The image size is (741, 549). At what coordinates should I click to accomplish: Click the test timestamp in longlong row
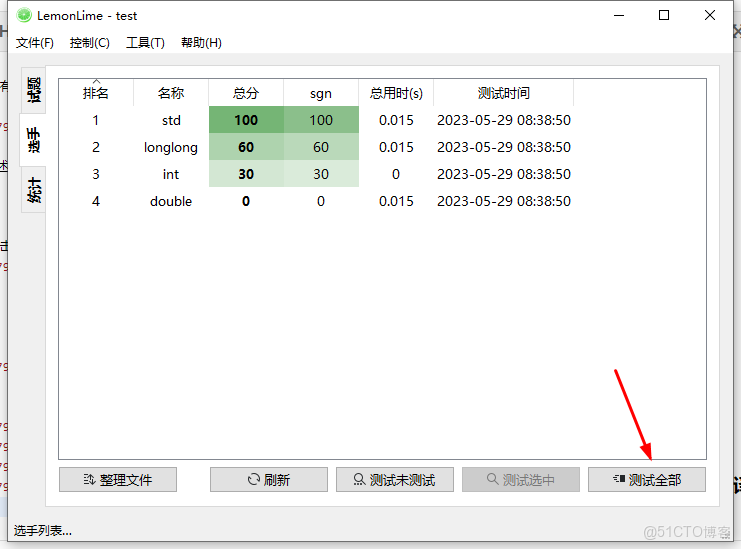[504, 147]
